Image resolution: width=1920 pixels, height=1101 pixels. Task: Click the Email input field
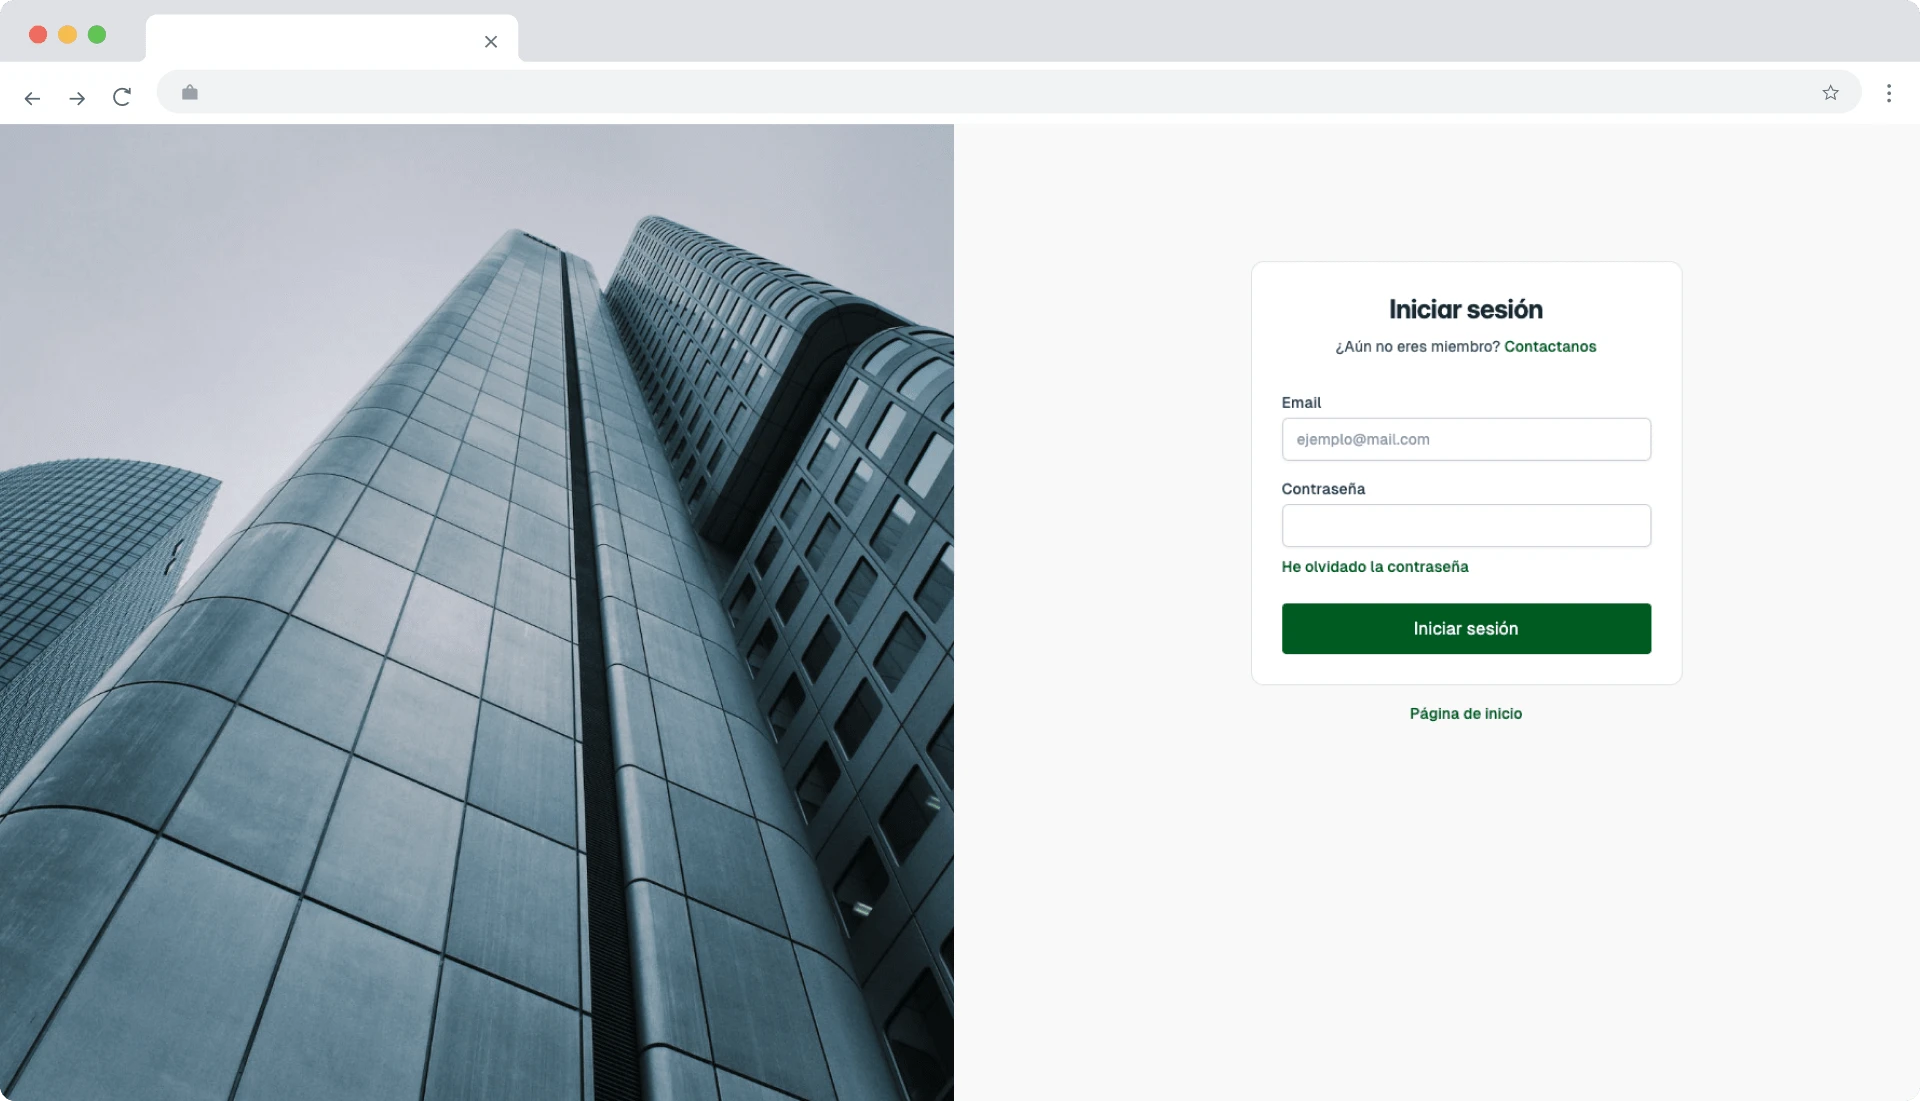1466,440
